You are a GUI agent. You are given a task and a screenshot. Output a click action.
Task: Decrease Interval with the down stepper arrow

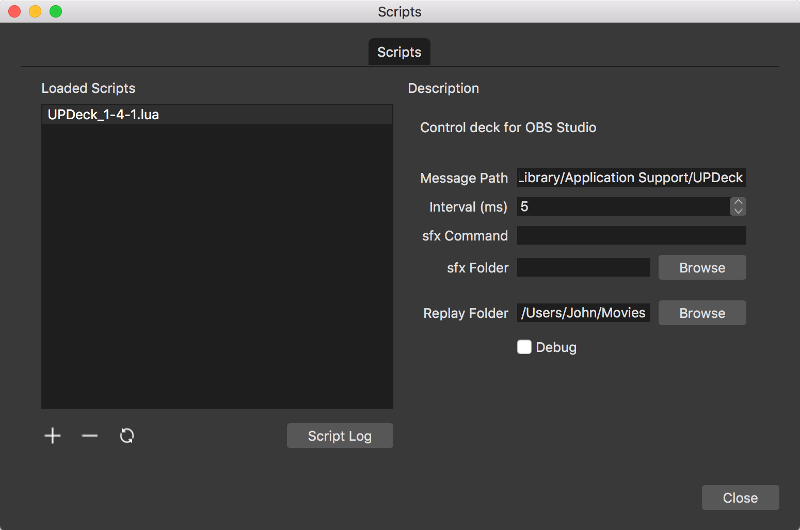pyautogui.click(x=738, y=211)
